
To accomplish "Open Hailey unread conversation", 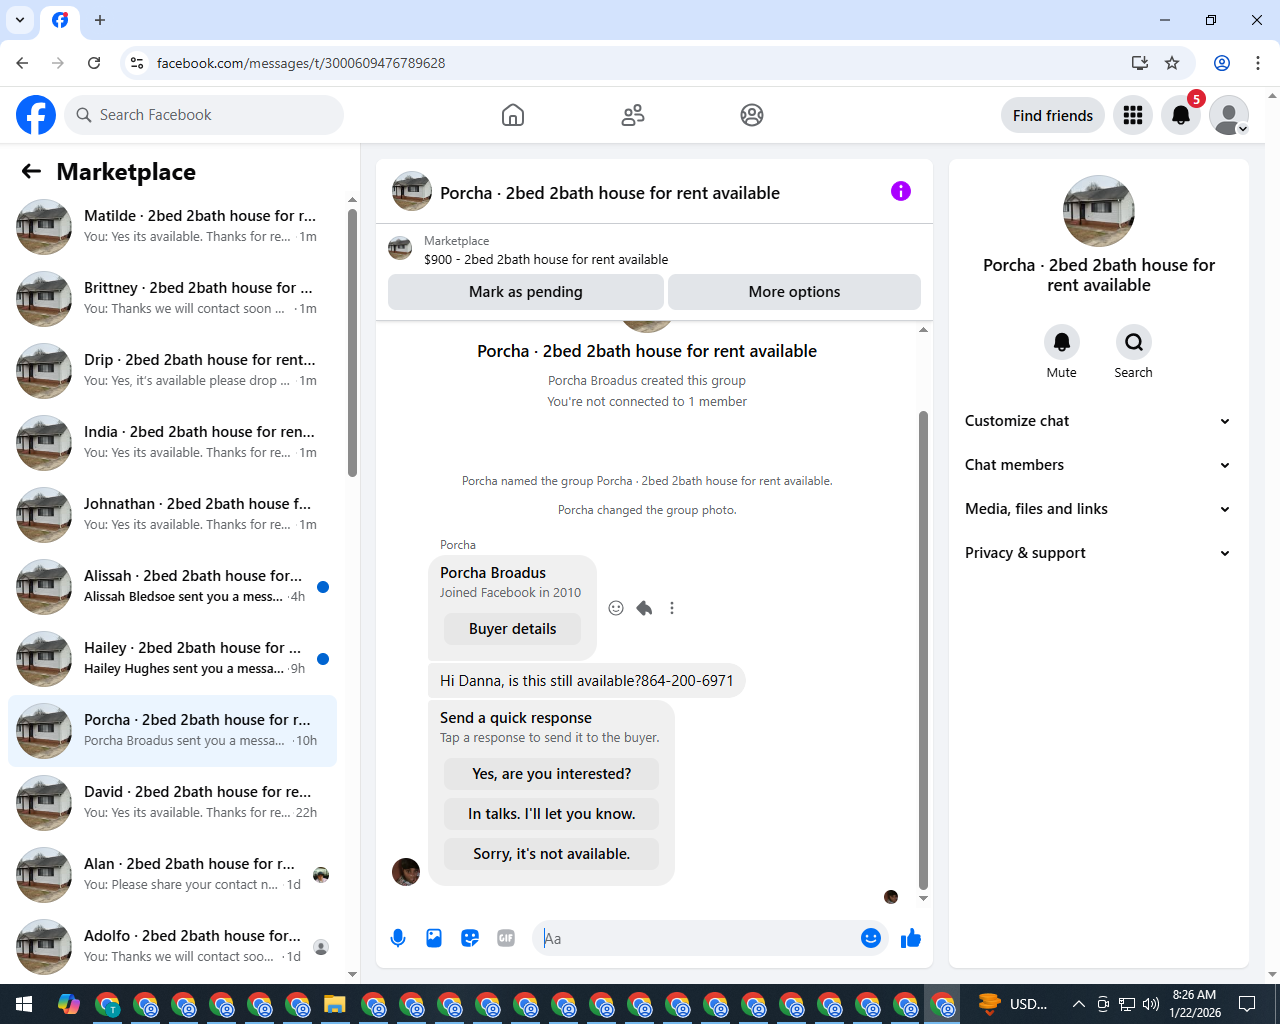I will coord(172,659).
